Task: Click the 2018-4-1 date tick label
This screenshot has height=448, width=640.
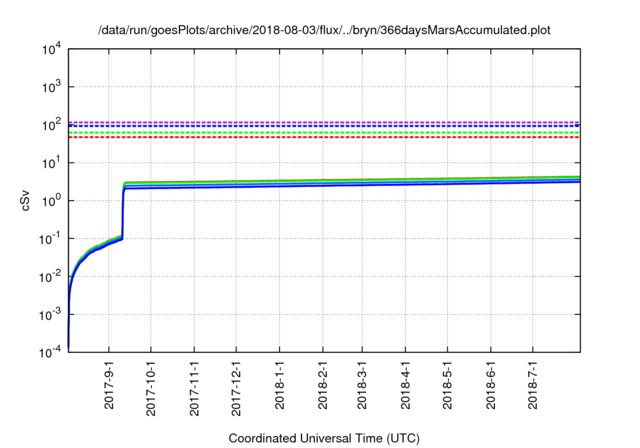Action: point(405,385)
